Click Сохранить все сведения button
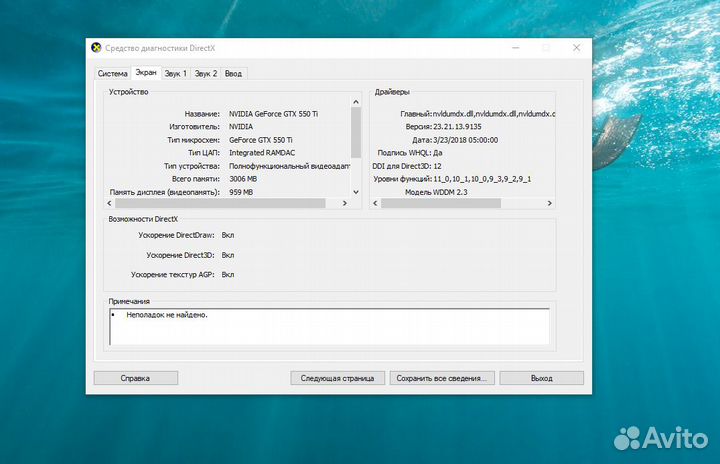This screenshot has width=720, height=464. (x=441, y=378)
